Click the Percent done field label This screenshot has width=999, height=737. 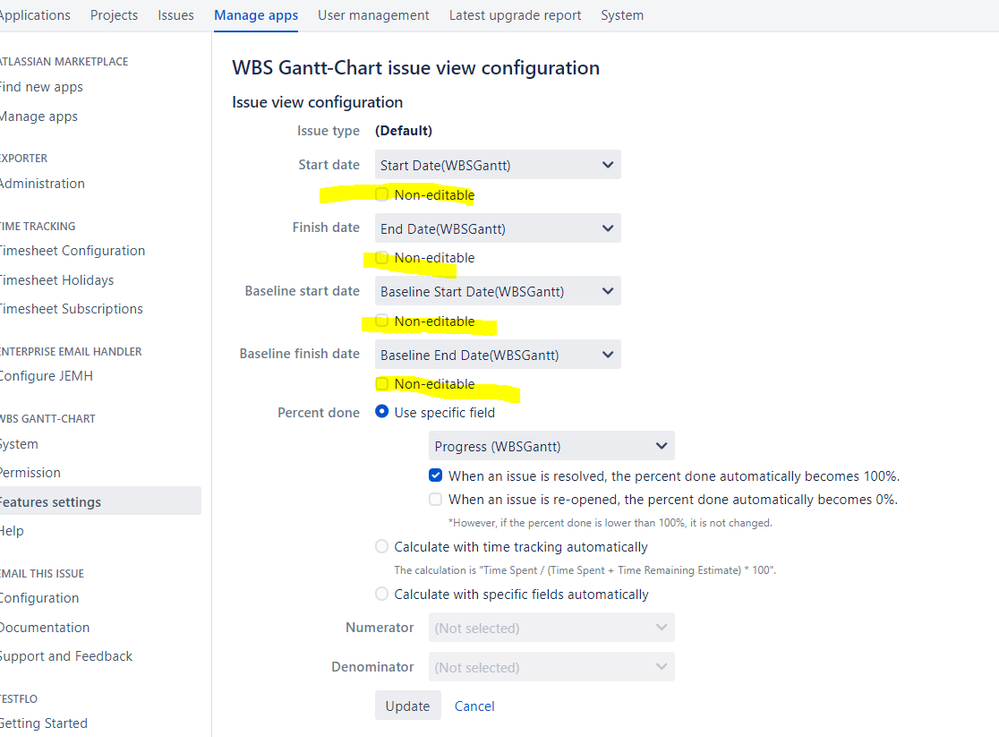point(319,413)
